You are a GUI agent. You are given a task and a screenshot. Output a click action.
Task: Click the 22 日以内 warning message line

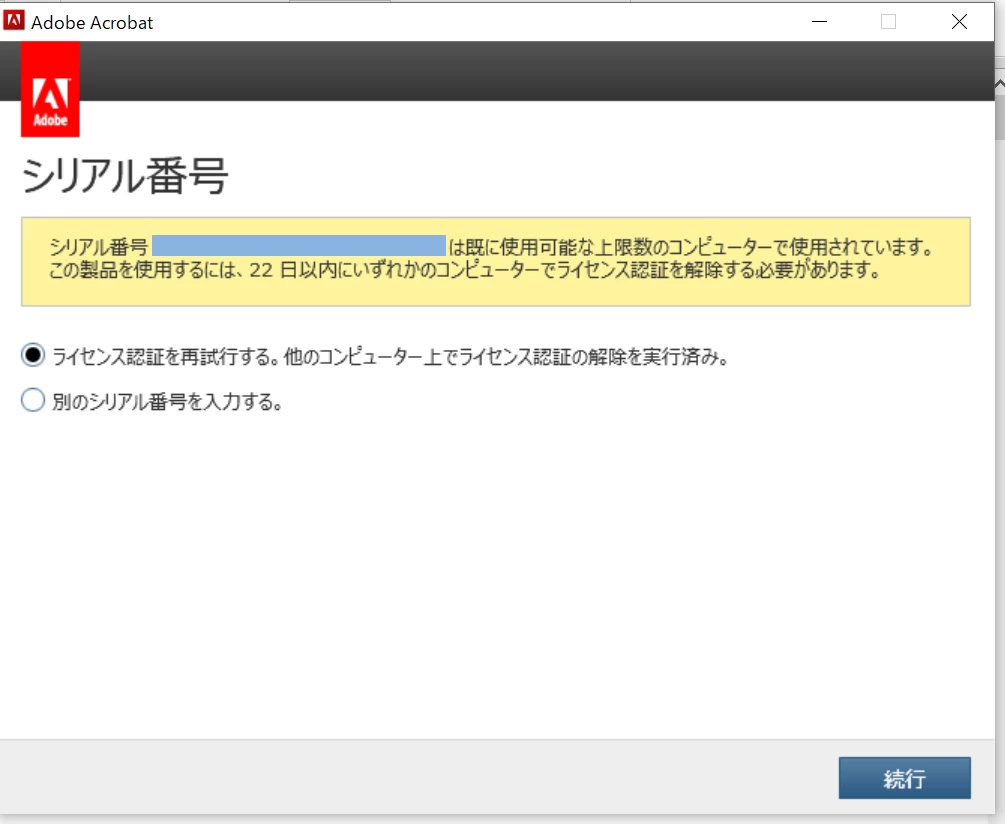(465, 270)
